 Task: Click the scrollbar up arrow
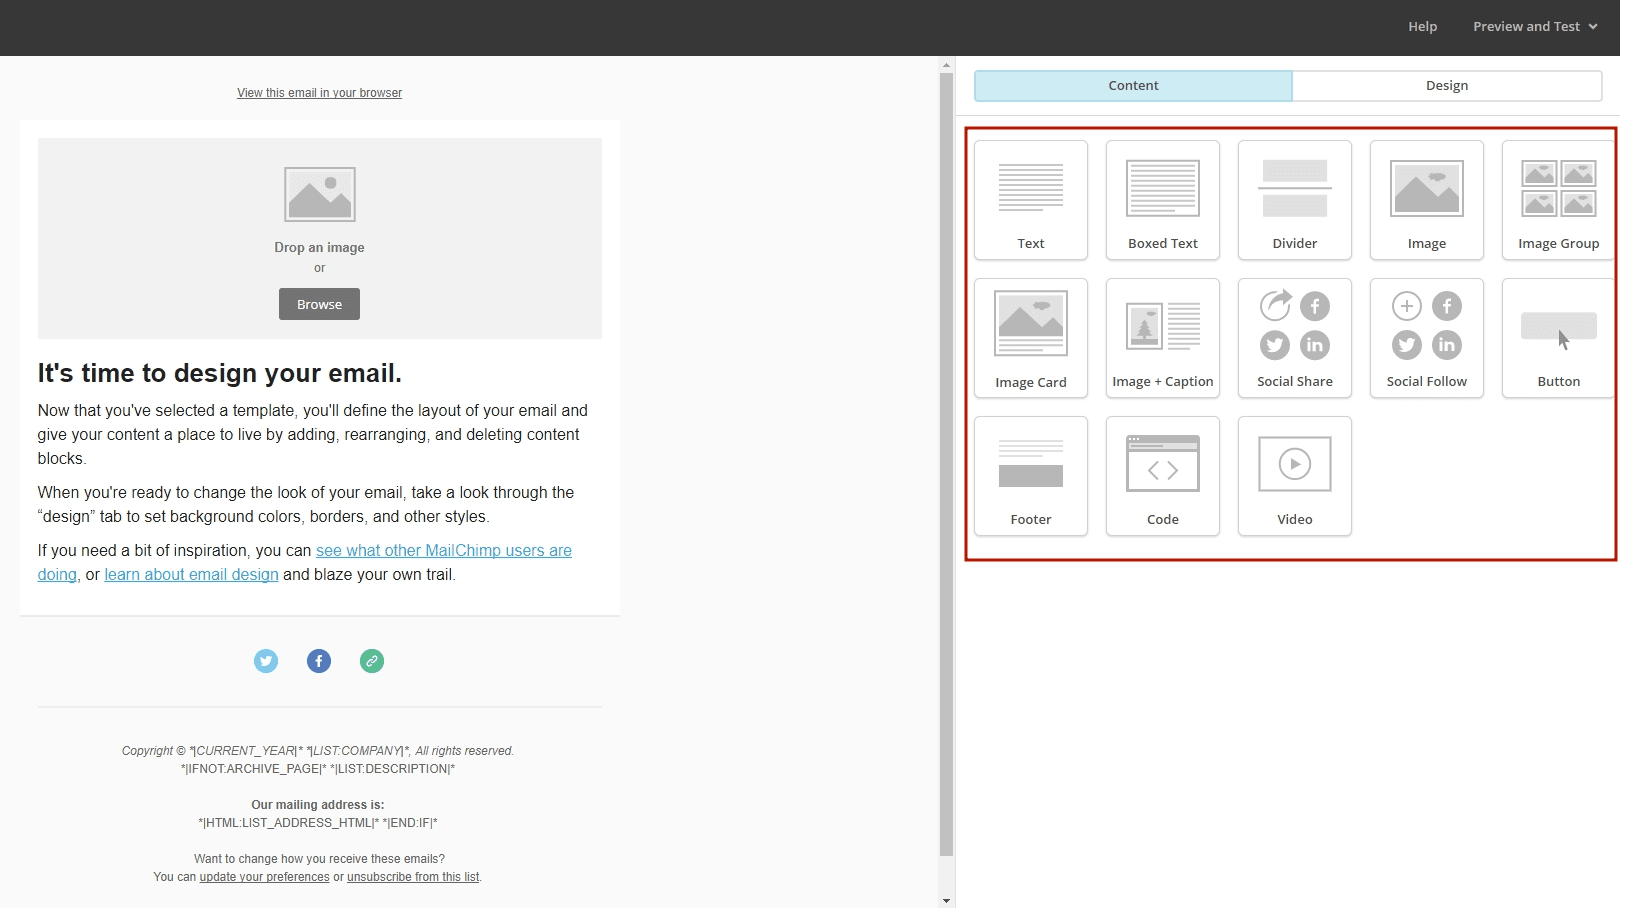(x=947, y=65)
